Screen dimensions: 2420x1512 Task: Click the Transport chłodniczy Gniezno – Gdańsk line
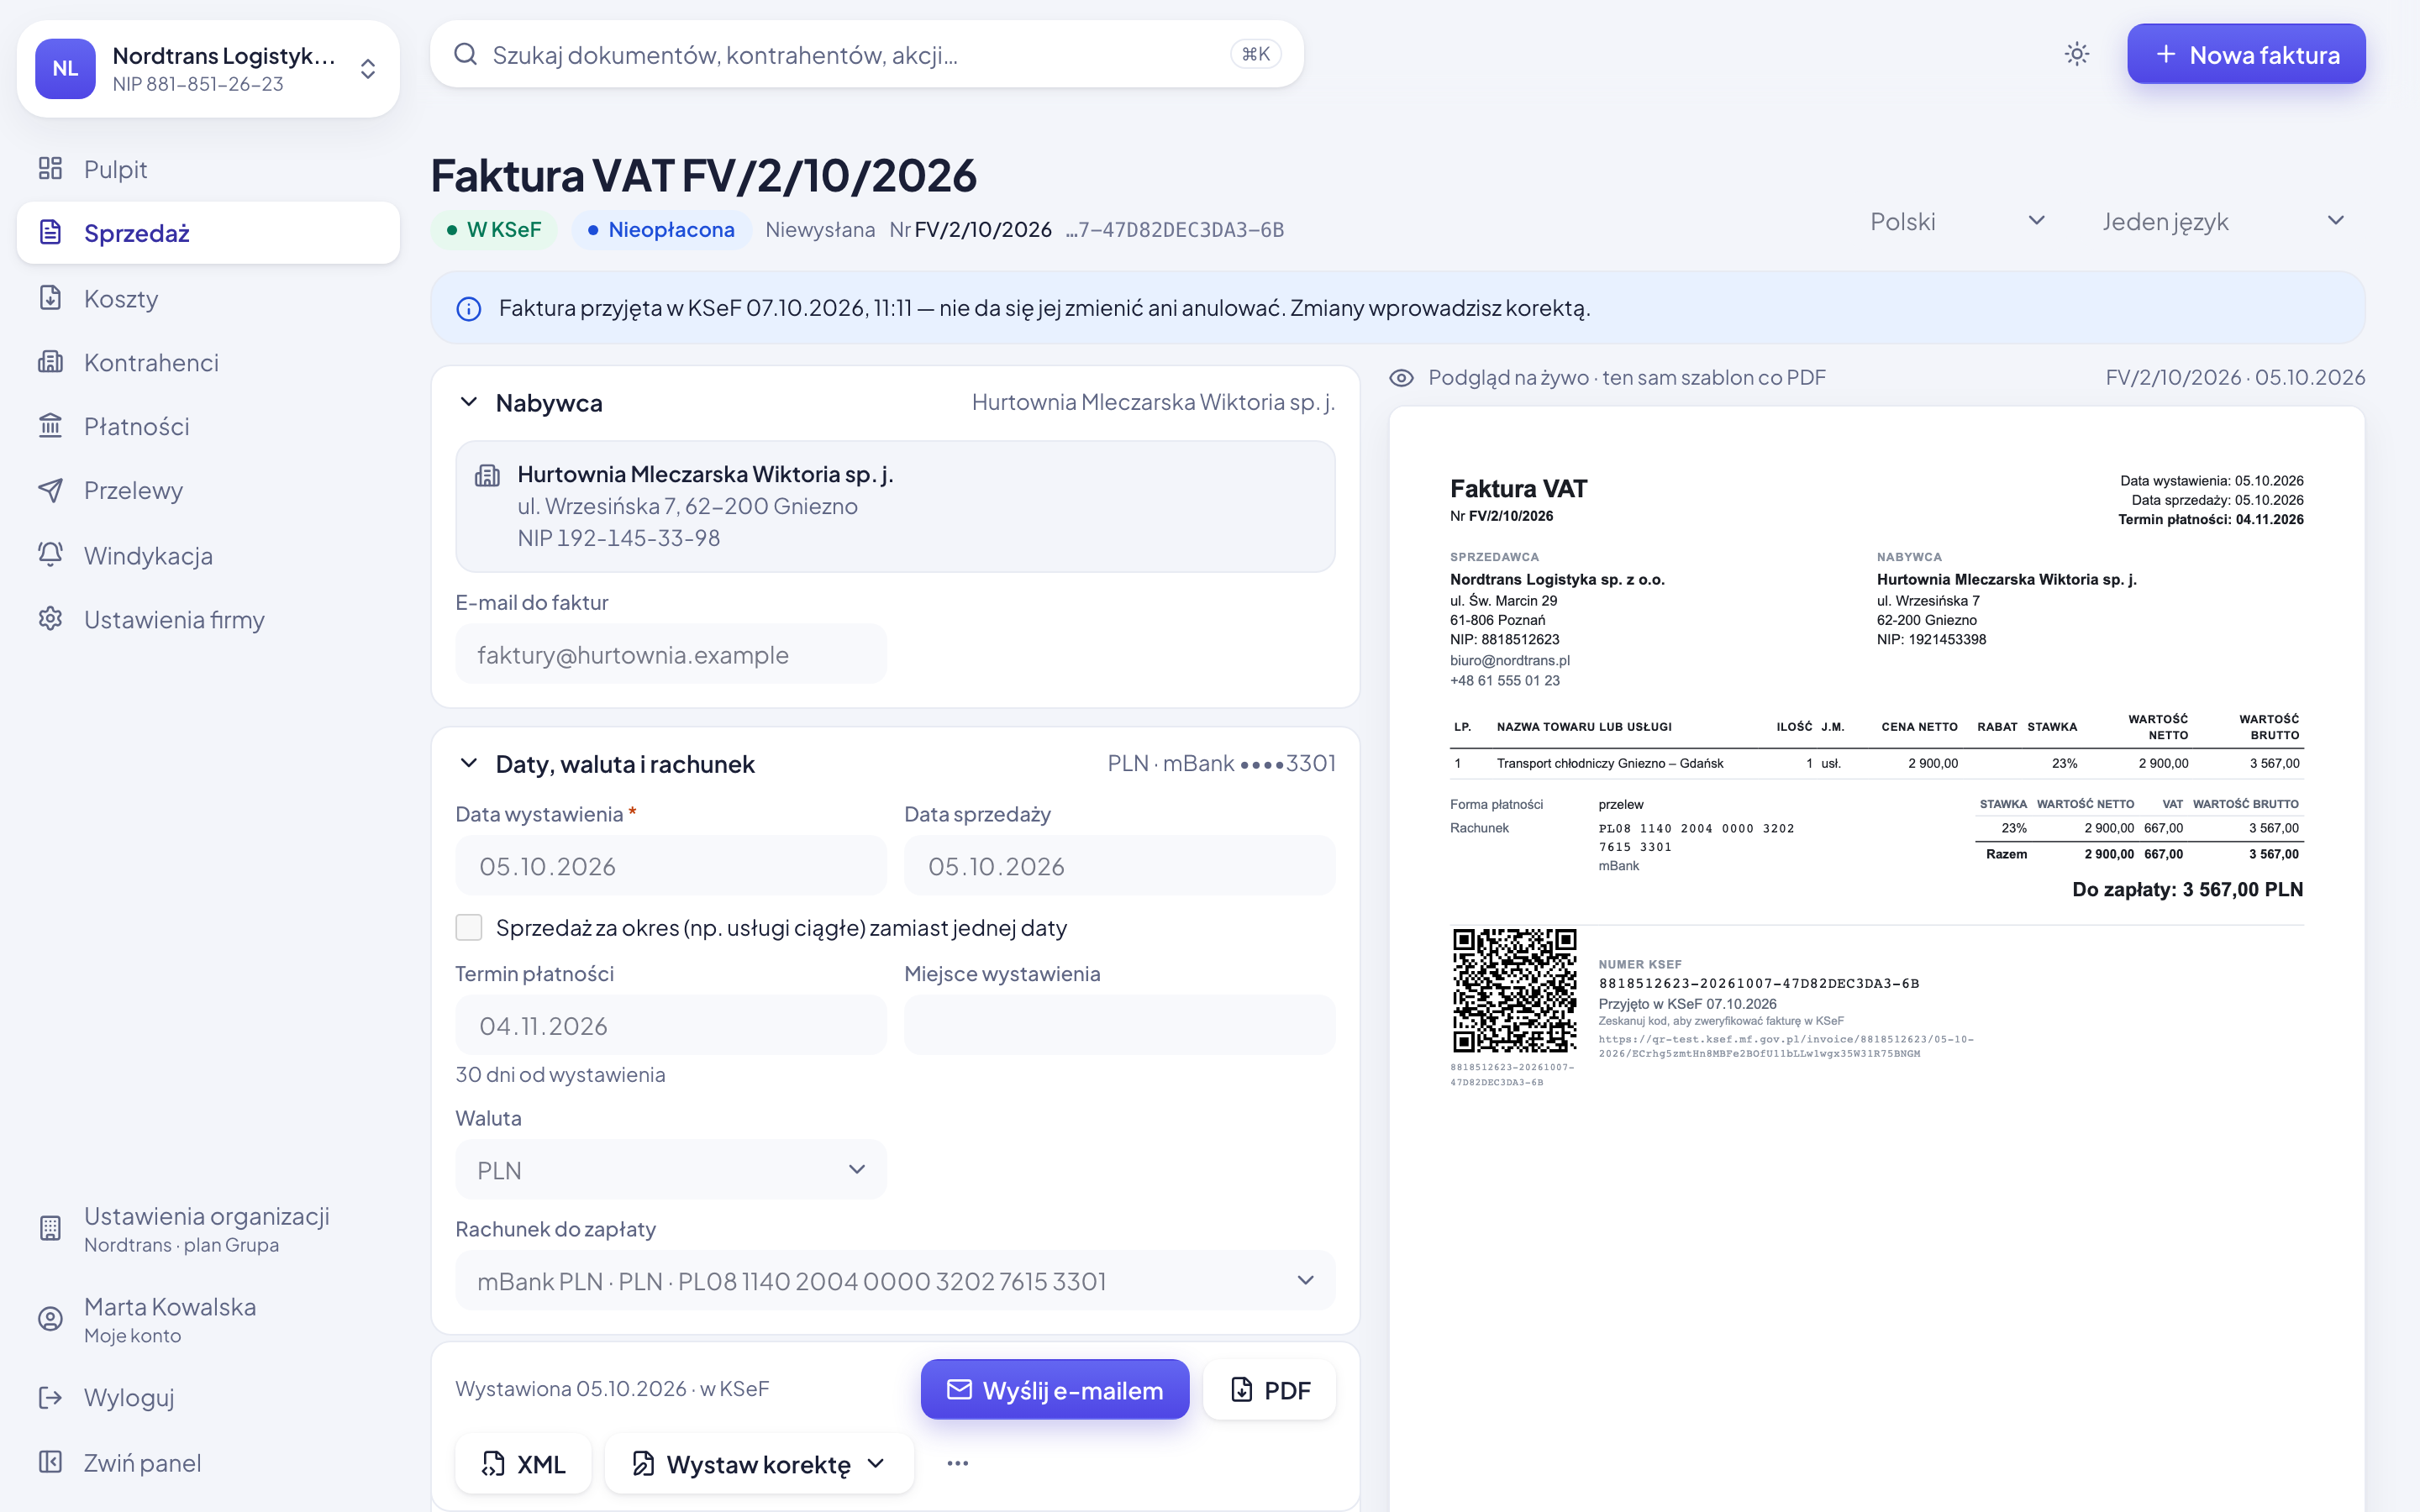pos(1610,764)
